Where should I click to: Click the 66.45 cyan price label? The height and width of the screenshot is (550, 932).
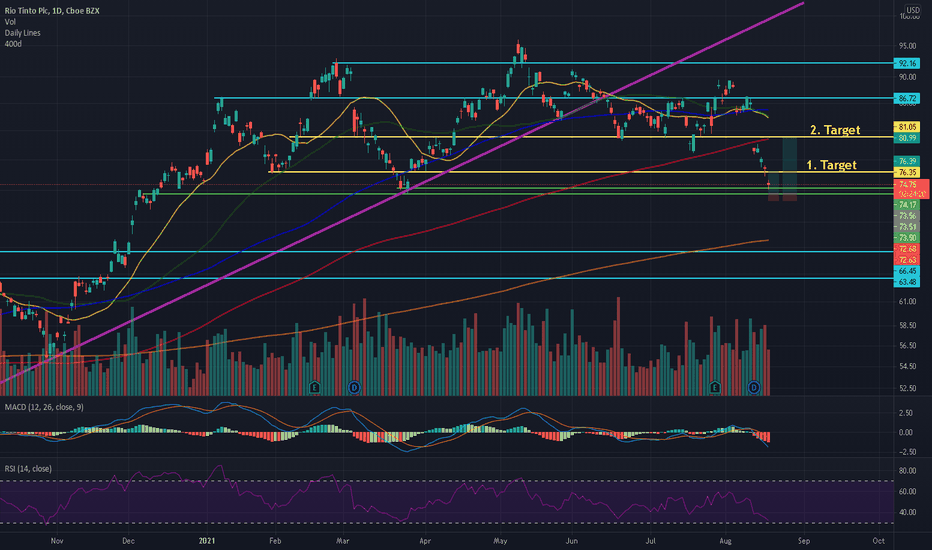pyautogui.click(x=907, y=271)
